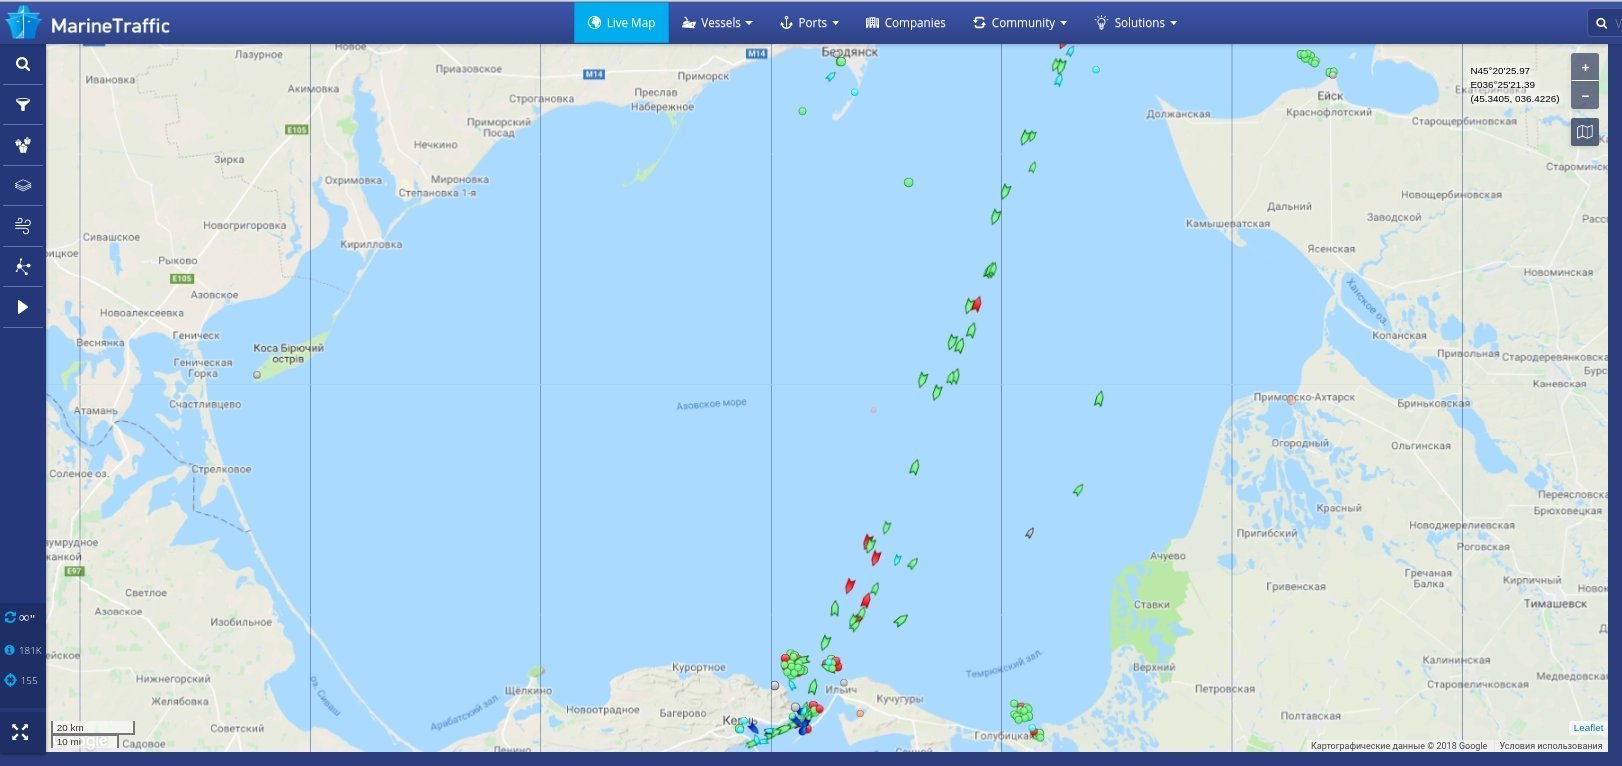This screenshot has width=1622, height=766.
Task: Click the coordinates readout N45°20'25.97
Action: (x=1500, y=71)
